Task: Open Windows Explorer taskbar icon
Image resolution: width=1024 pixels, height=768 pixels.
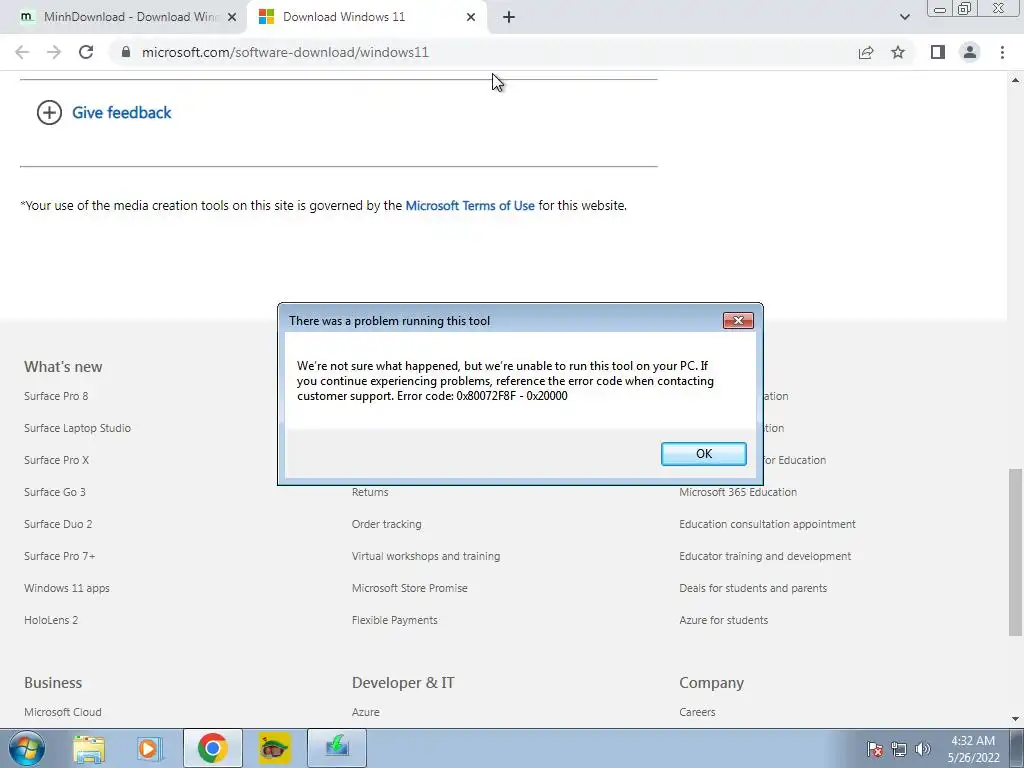Action: tap(89, 748)
